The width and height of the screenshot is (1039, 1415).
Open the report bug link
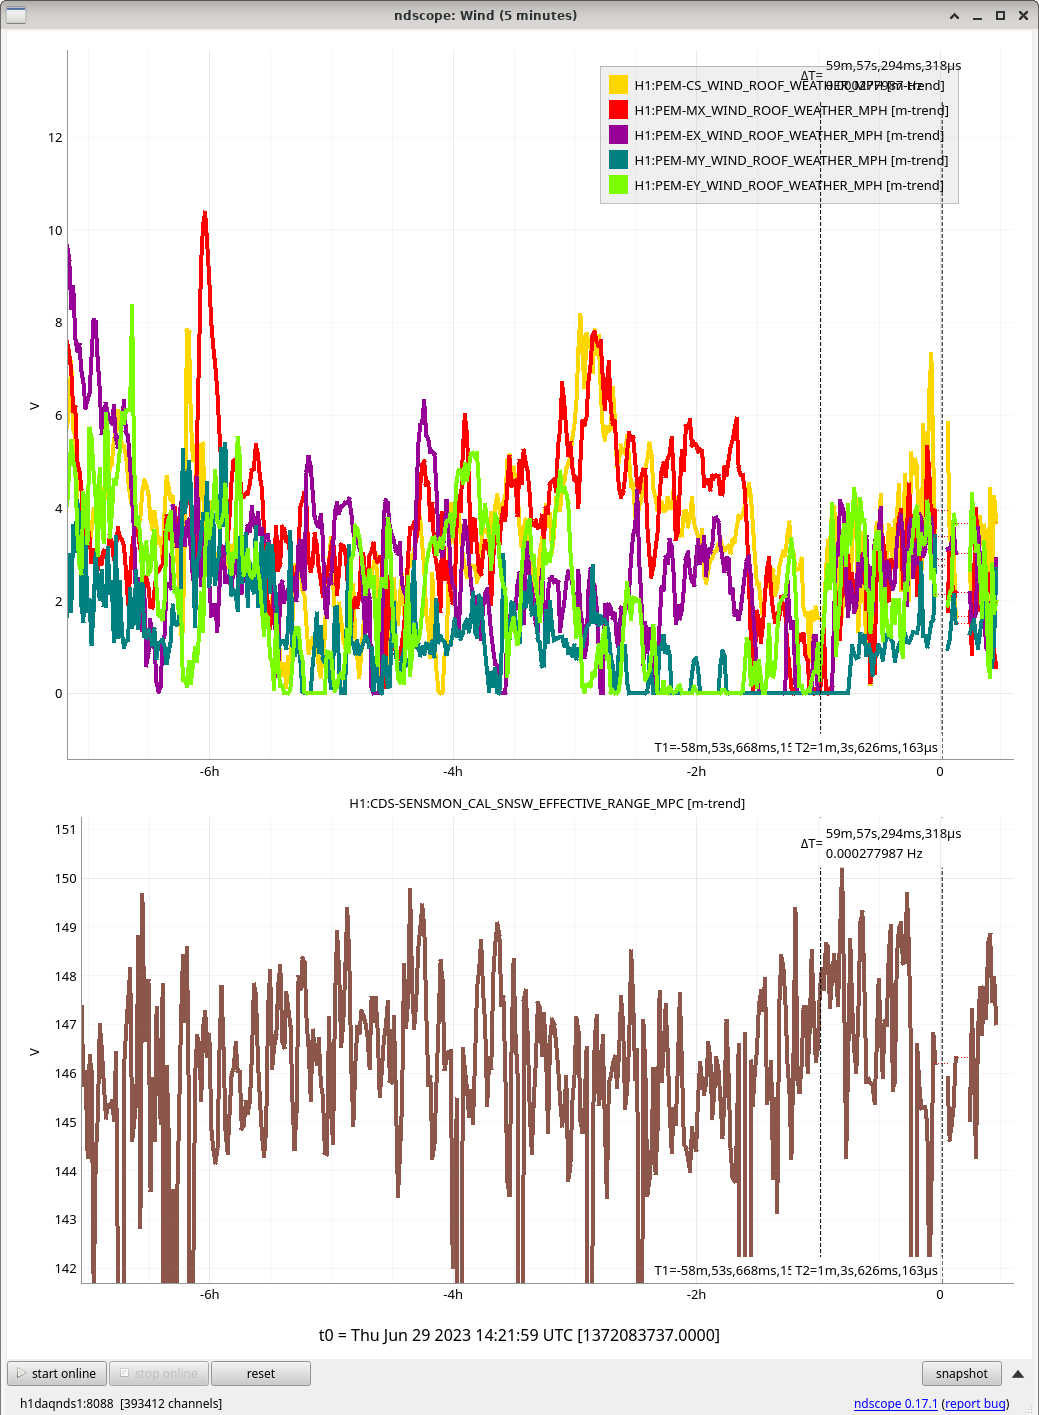(976, 1404)
